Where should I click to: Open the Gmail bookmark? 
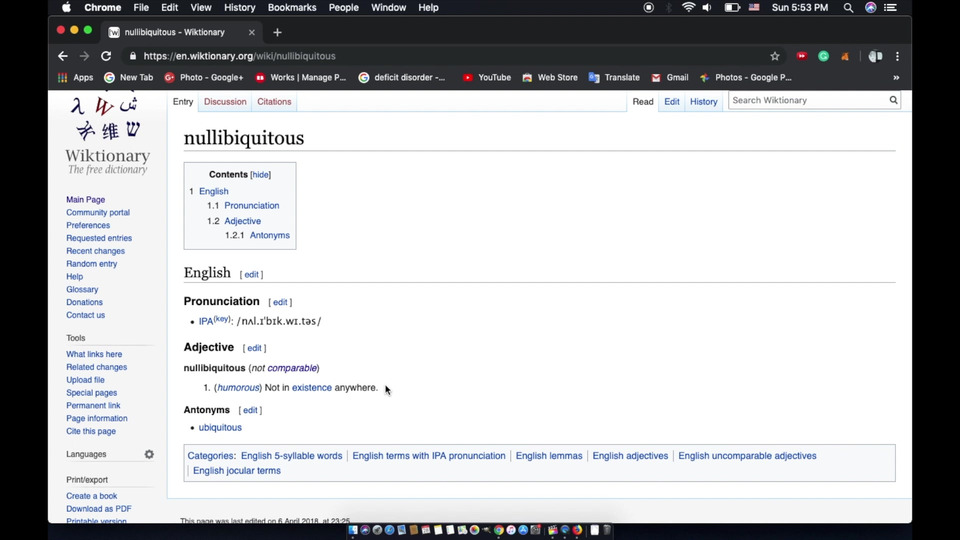tap(670, 77)
